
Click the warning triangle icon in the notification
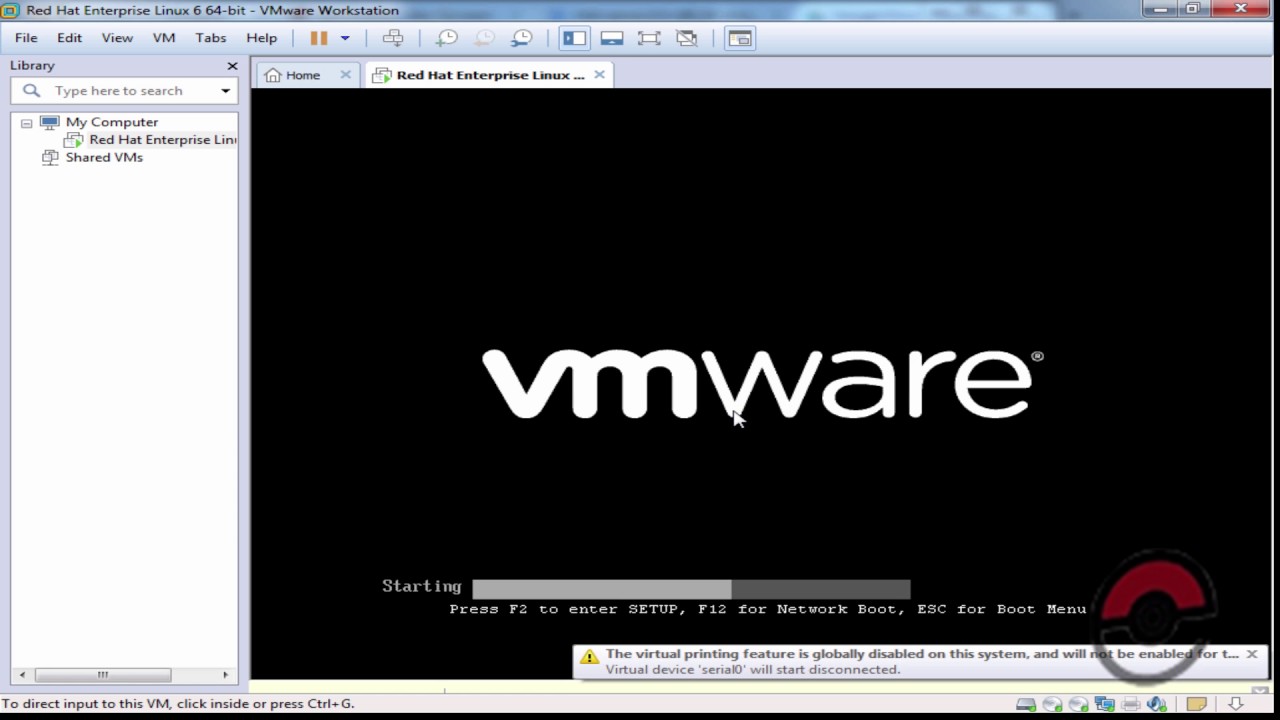coord(589,657)
